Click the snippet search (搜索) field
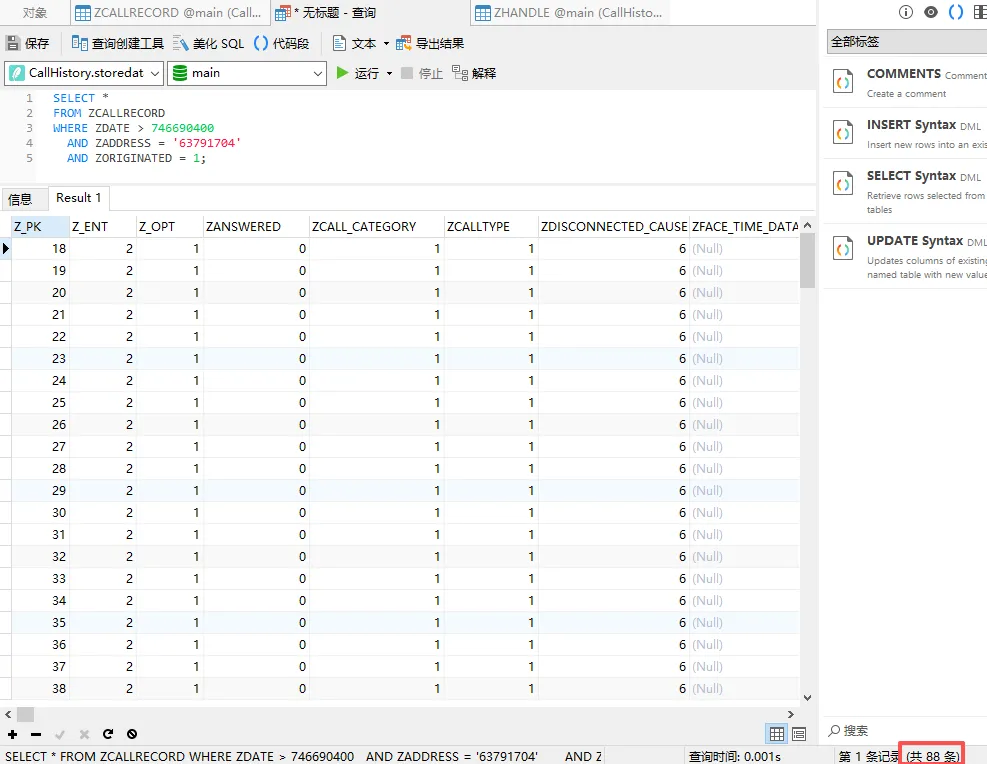The height and width of the screenshot is (764, 987). (906, 731)
